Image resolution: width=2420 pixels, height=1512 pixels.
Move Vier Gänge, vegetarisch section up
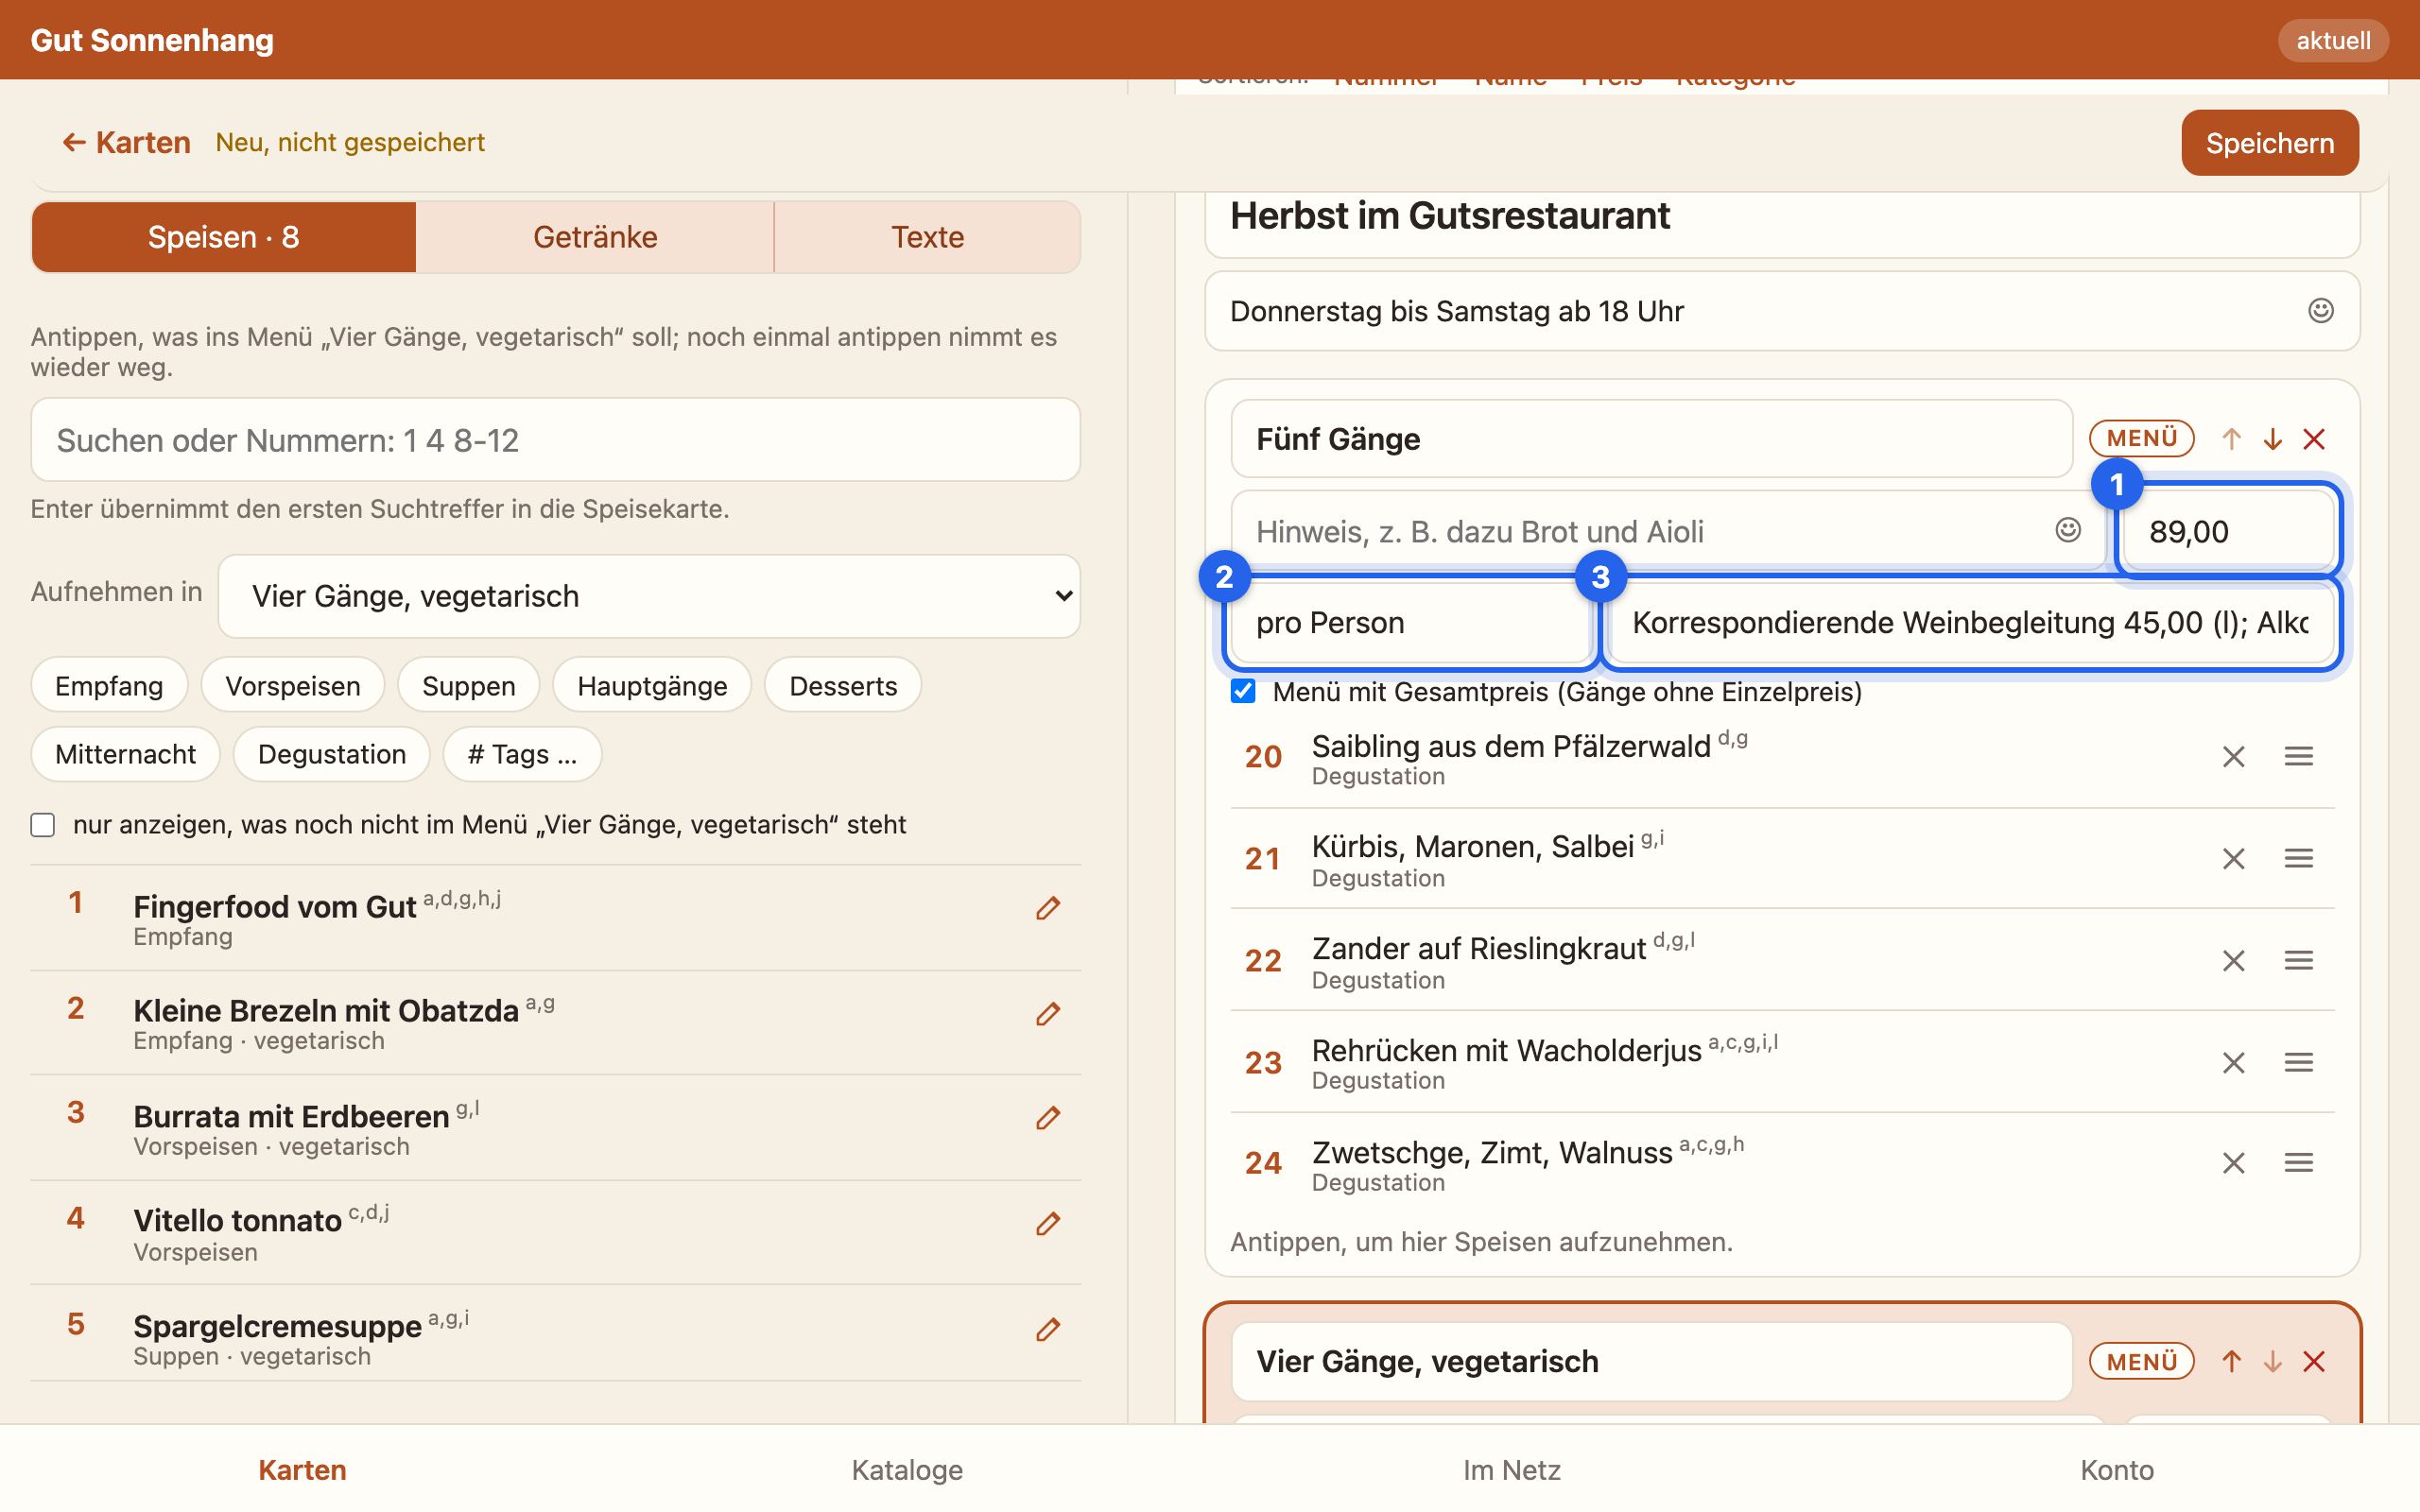pyautogui.click(x=2231, y=1361)
